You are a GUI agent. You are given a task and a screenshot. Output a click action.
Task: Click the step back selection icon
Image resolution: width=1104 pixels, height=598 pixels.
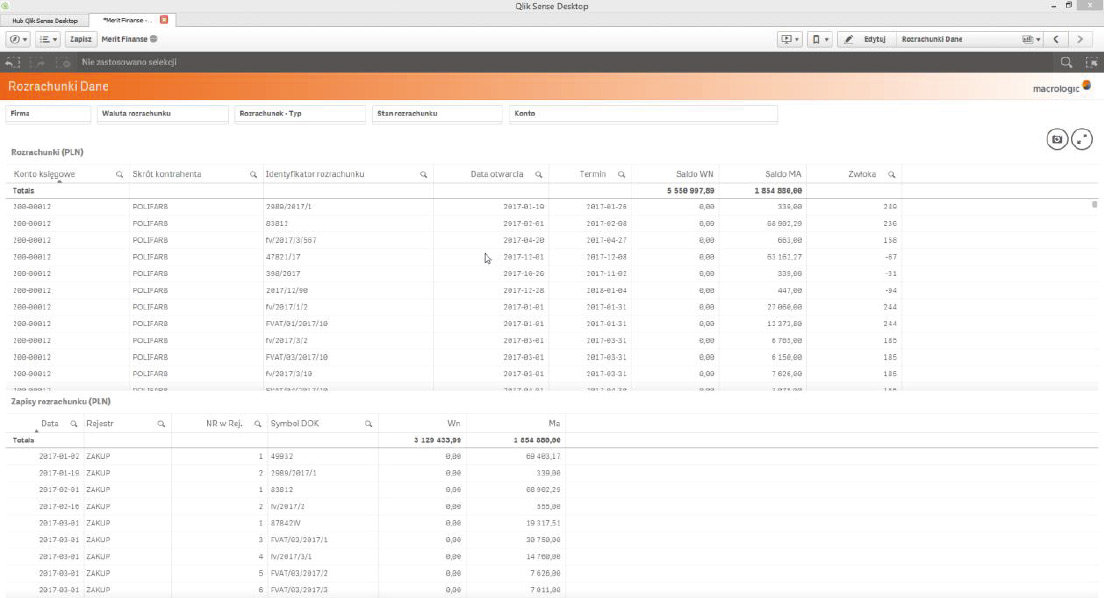[x=13, y=62]
